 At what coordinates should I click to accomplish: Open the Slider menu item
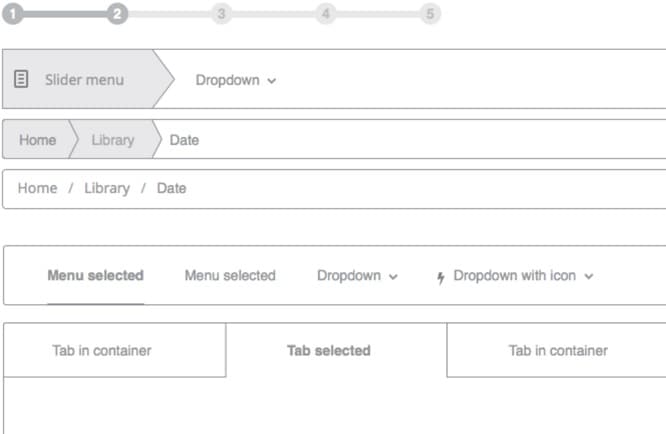pos(84,79)
